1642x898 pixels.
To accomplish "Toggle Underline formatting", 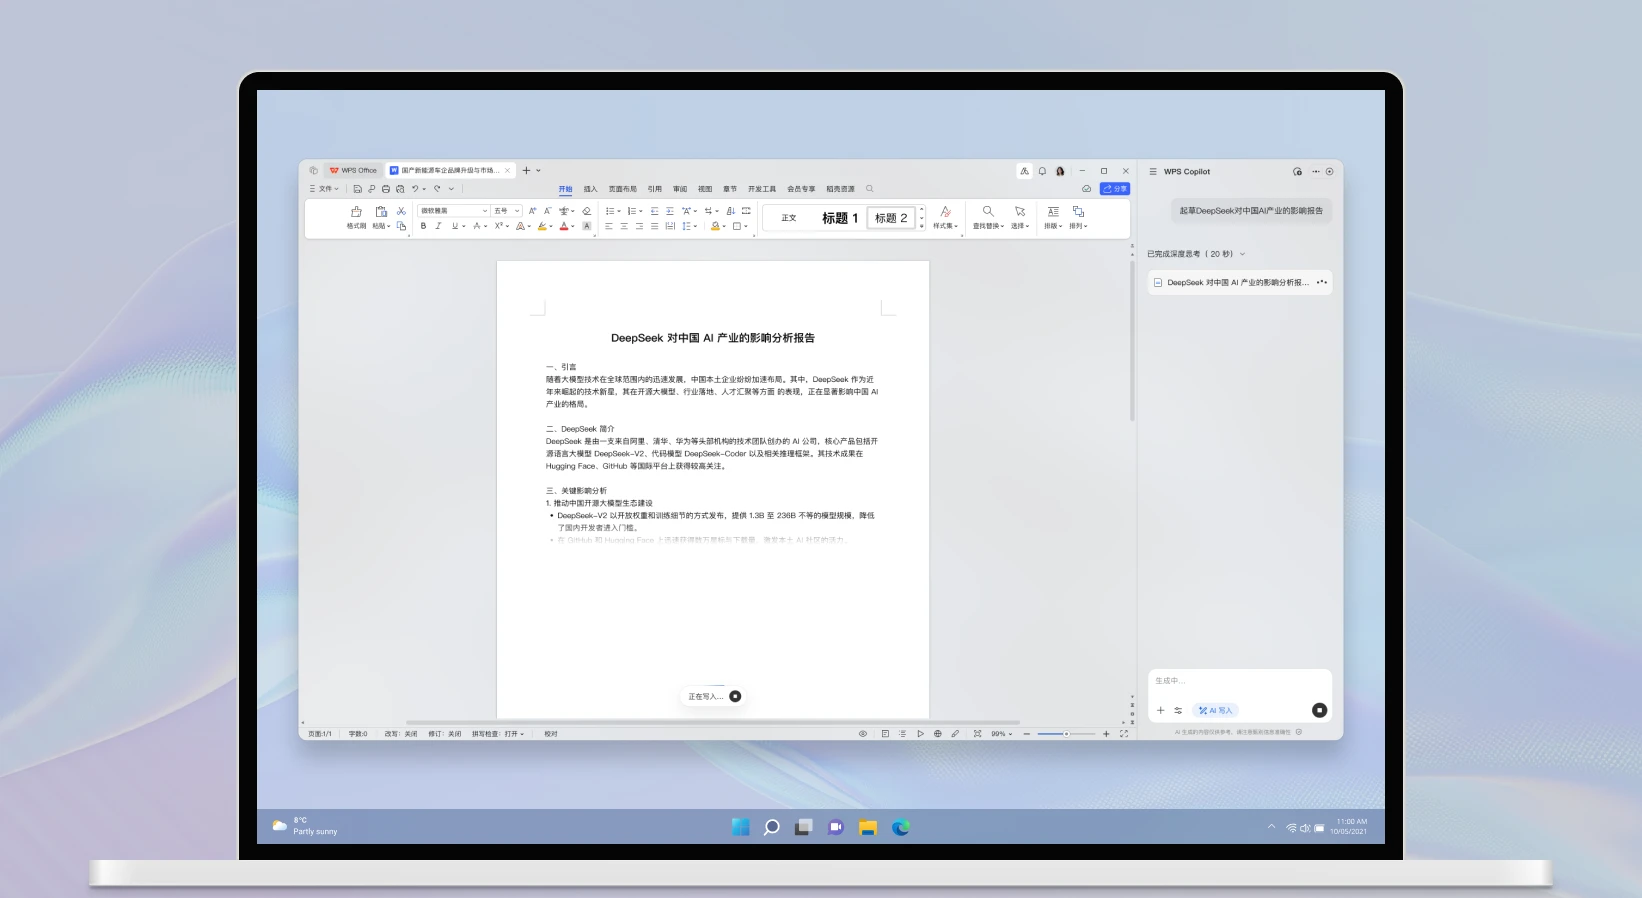I will [455, 226].
